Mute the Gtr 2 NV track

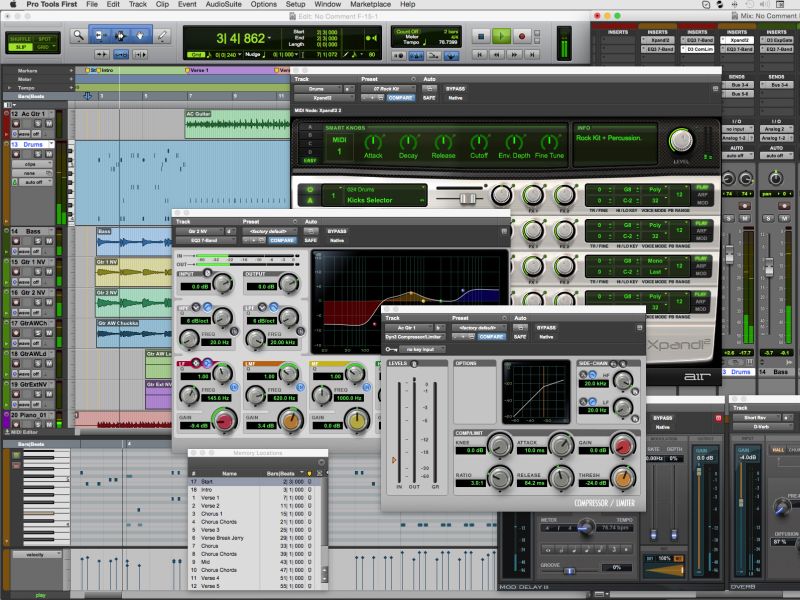tap(48, 302)
